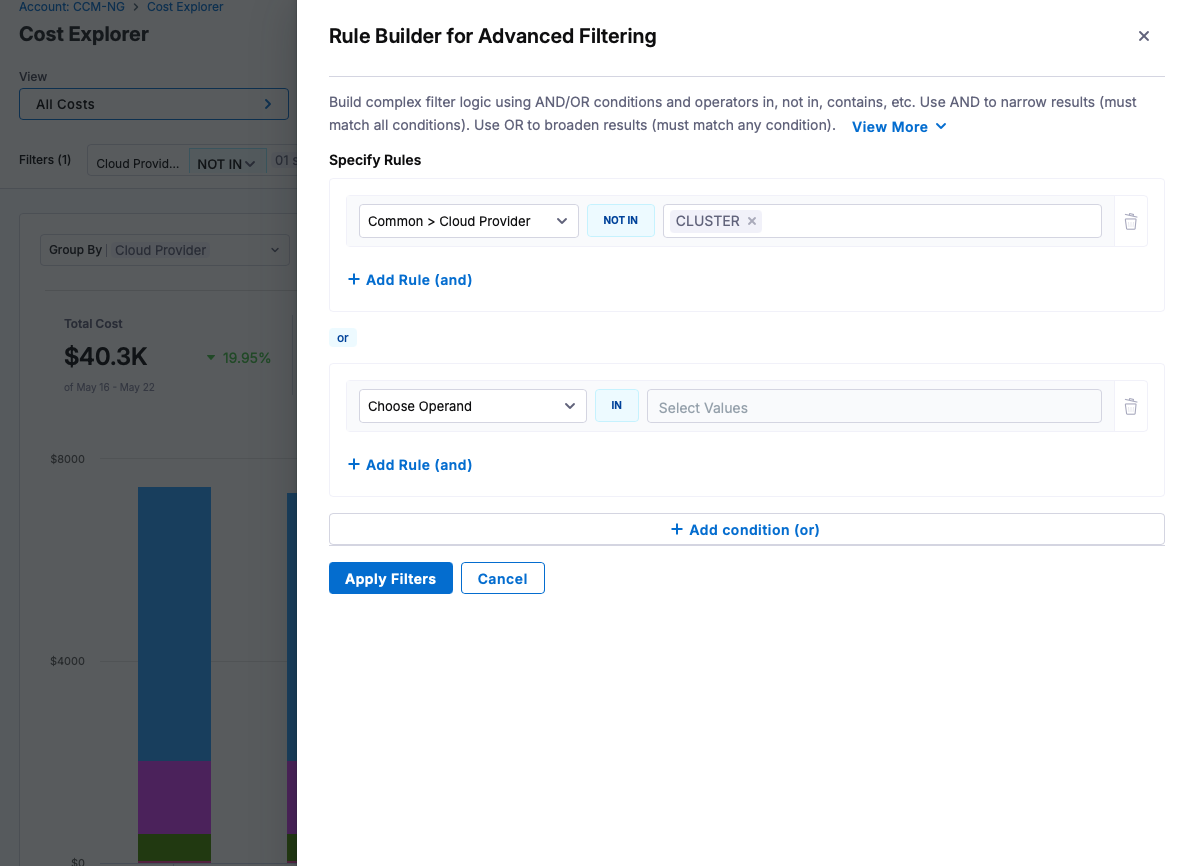Toggle the NOT IN operator in first rule
This screenshot has height=866, width=1183.
[620, 220]
